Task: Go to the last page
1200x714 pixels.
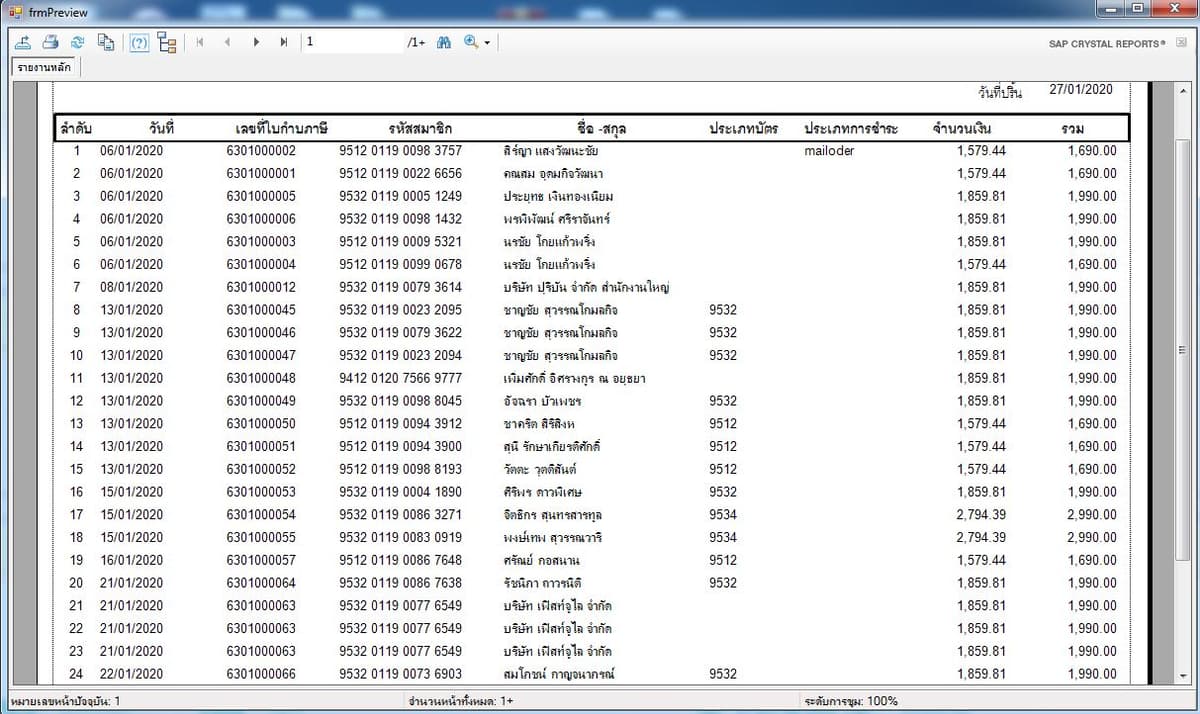Action: (284, 43)
